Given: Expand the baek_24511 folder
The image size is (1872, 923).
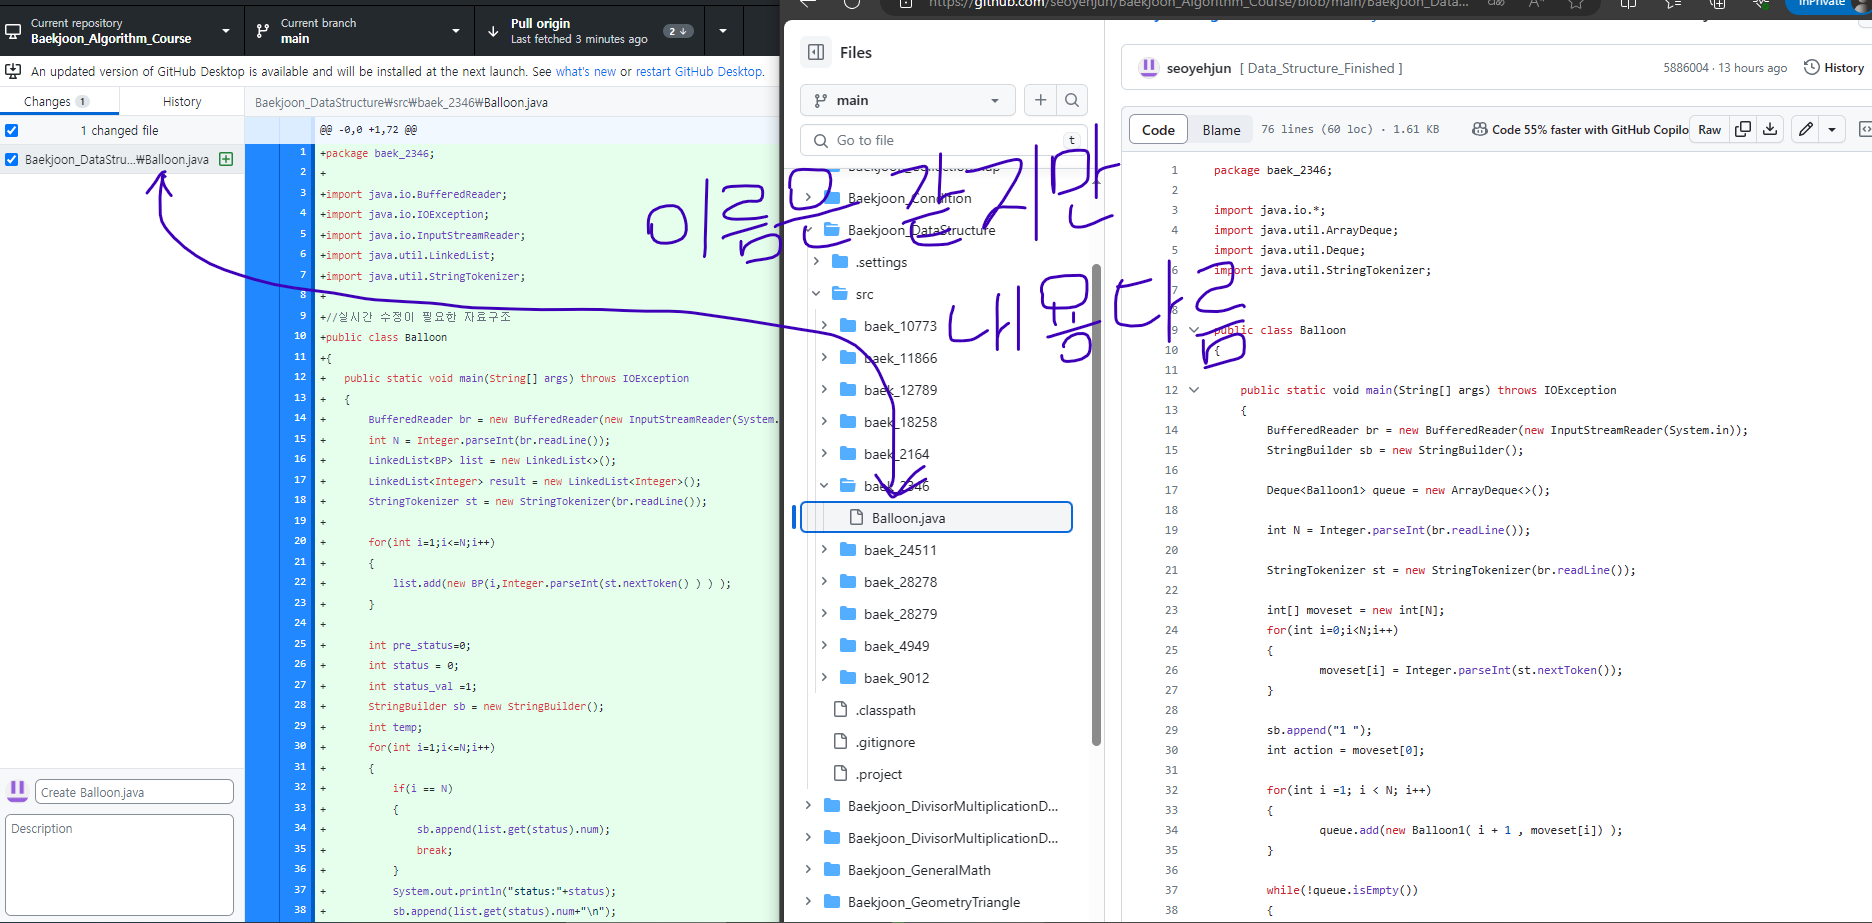Looking at the screenshot, I should point(824,550).
